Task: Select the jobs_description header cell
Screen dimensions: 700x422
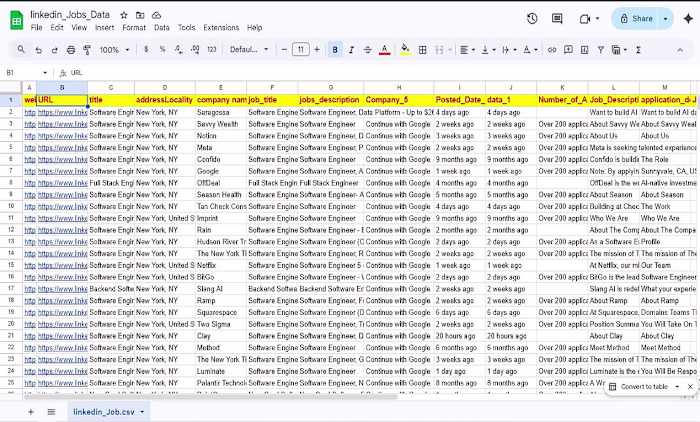Action: click(x=331, y=100)
